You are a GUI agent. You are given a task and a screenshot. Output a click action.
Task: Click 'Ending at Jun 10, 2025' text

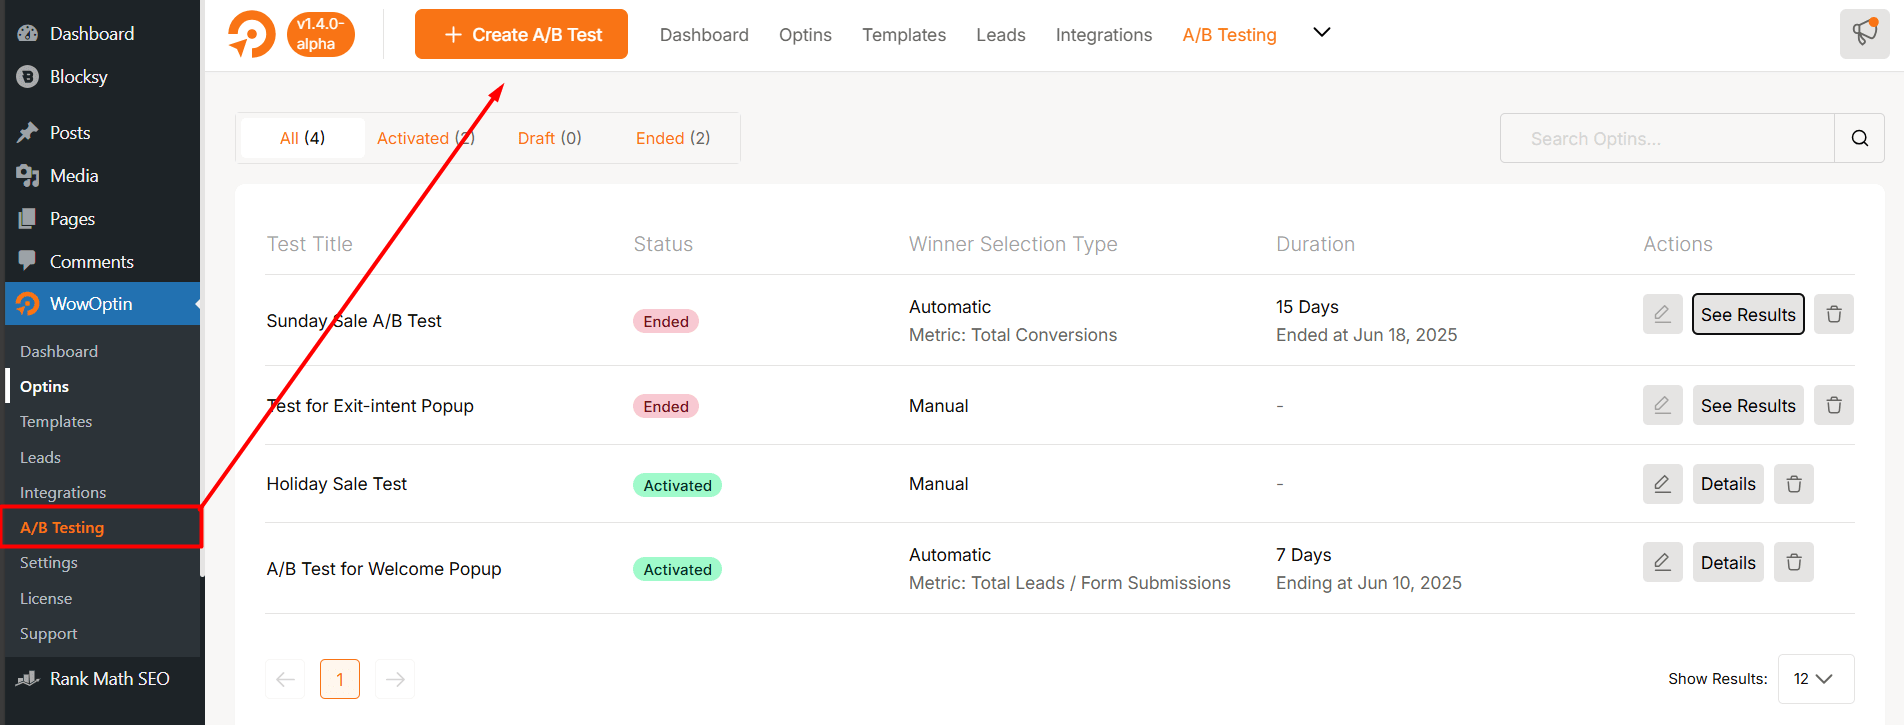(x=1369, y=582)
